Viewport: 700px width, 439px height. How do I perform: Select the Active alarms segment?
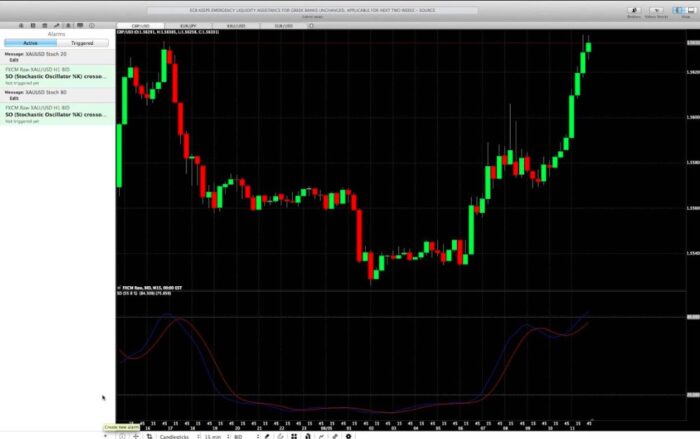click(30, 43)
